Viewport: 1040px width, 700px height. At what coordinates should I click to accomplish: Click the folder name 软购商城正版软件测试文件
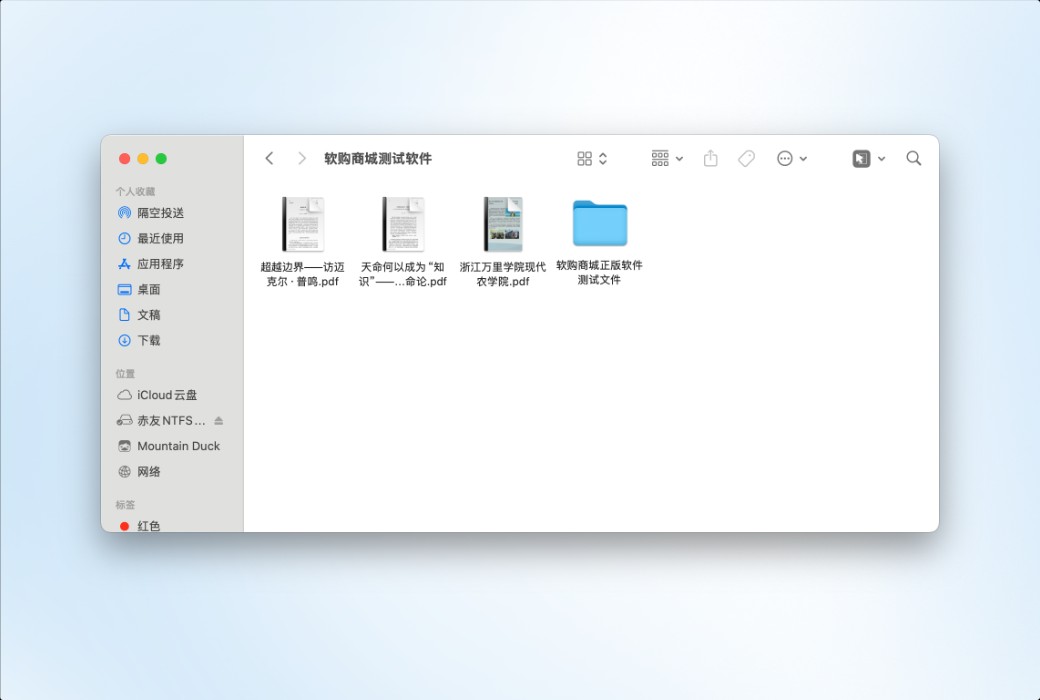click(x=600, y=272)
